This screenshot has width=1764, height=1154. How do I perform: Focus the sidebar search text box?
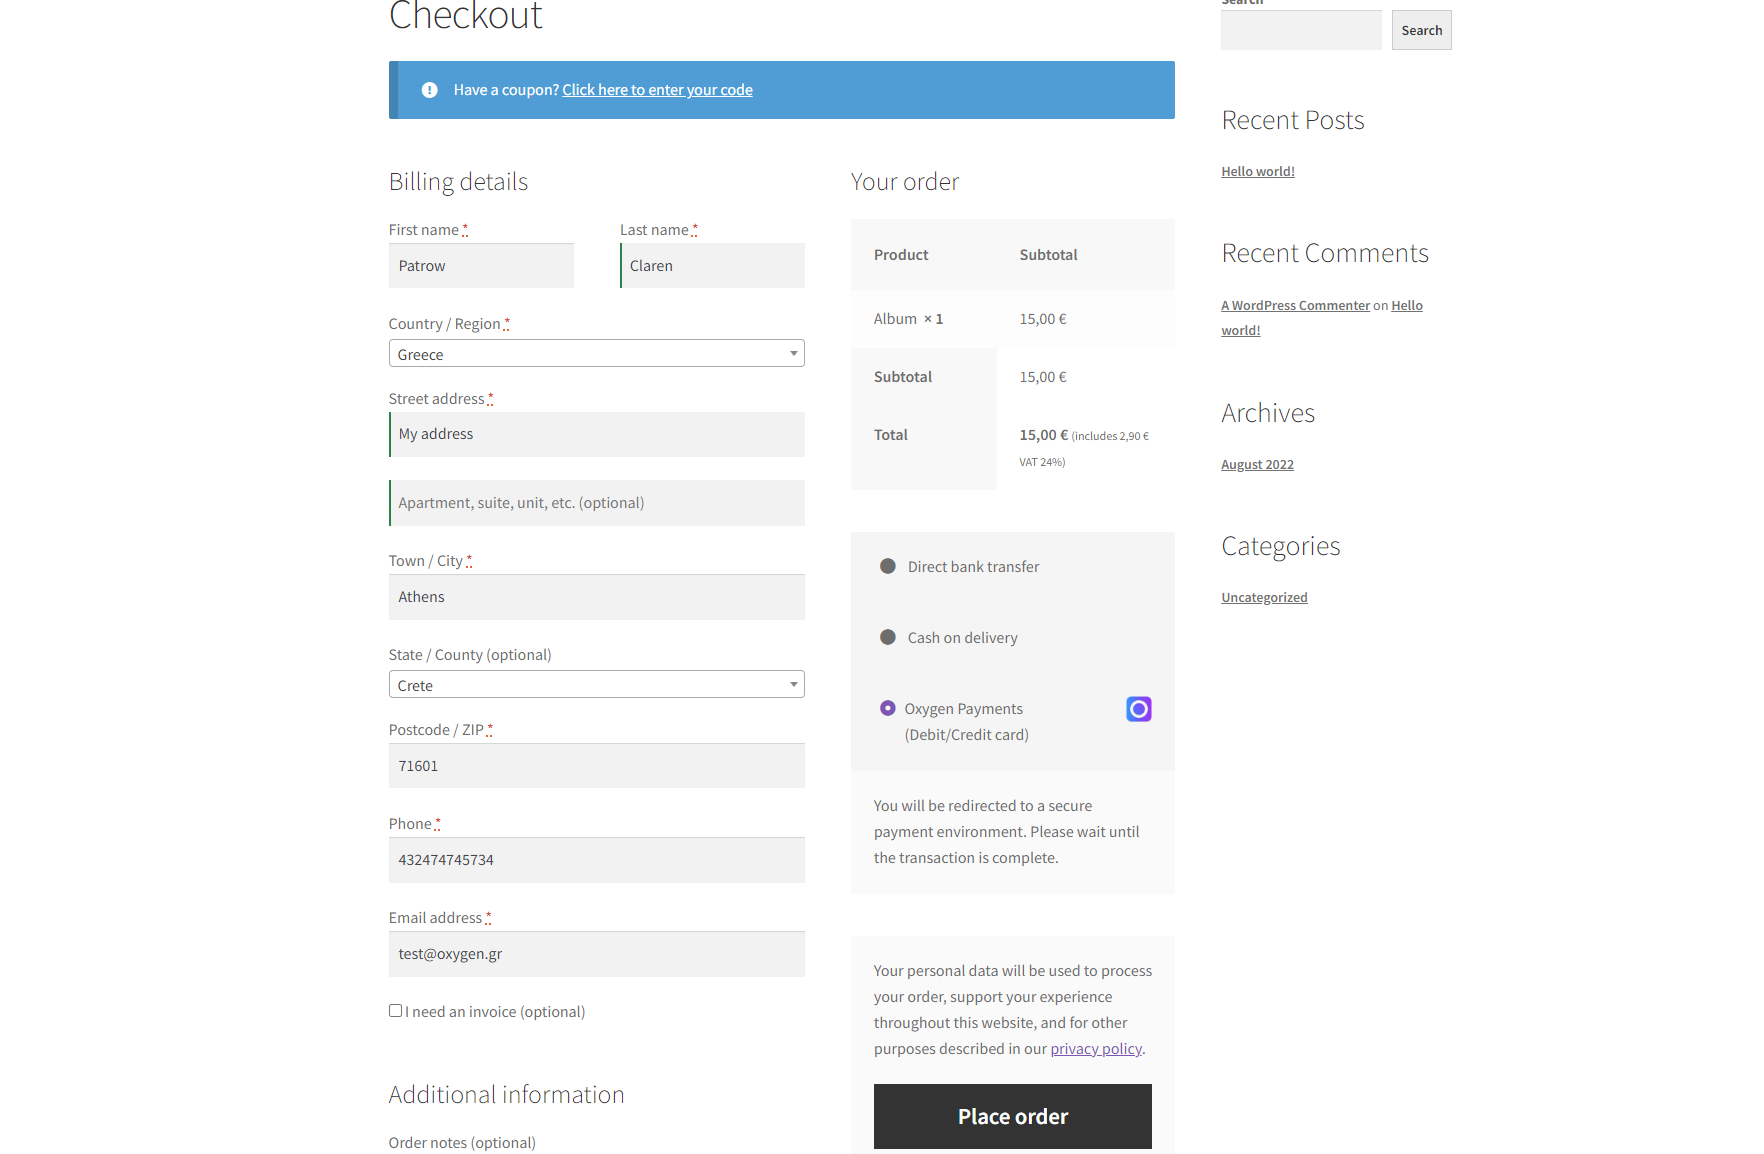coord(1300,31)
